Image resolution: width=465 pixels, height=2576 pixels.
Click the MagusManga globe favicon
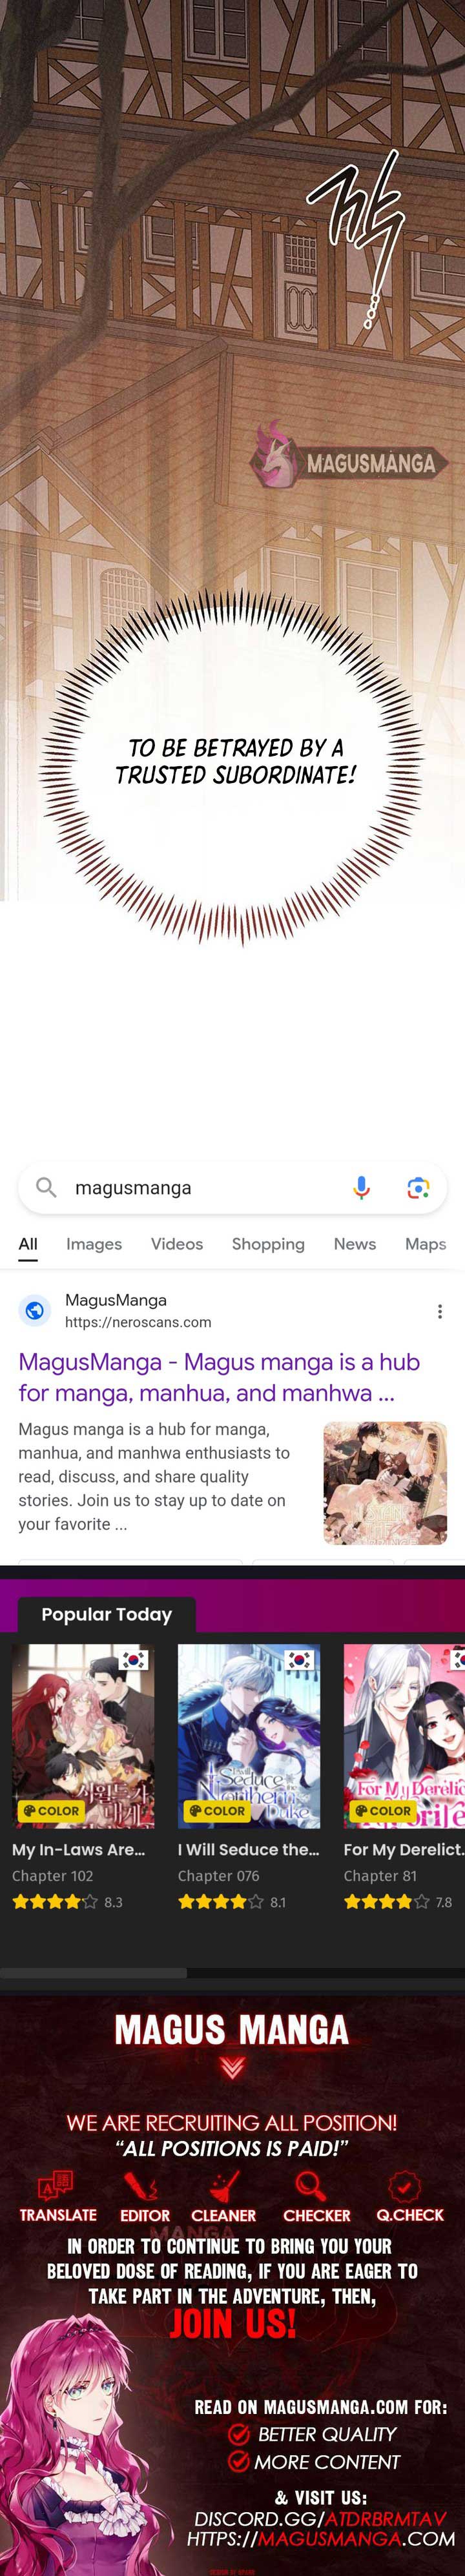pyautogui.click(x=35, y=1310)
